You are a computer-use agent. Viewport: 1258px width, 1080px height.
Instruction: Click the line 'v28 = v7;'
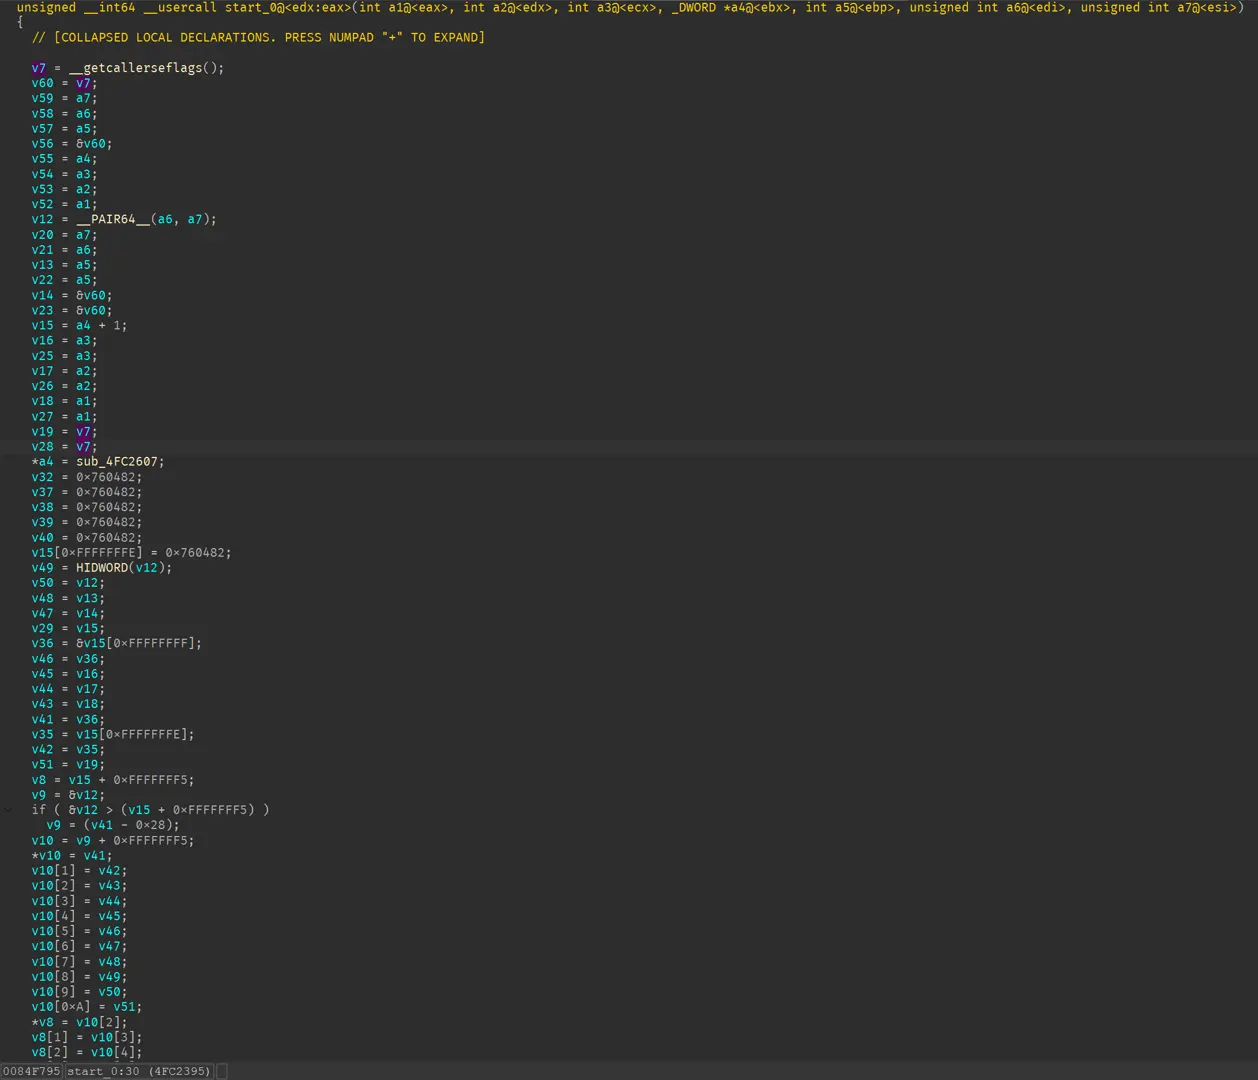coord(64,447)
